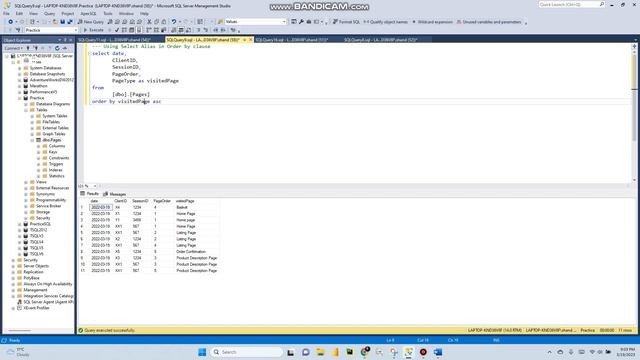Expand the System Databases node
The height and width of the screenshot is (360, 640).
(20, 68)
